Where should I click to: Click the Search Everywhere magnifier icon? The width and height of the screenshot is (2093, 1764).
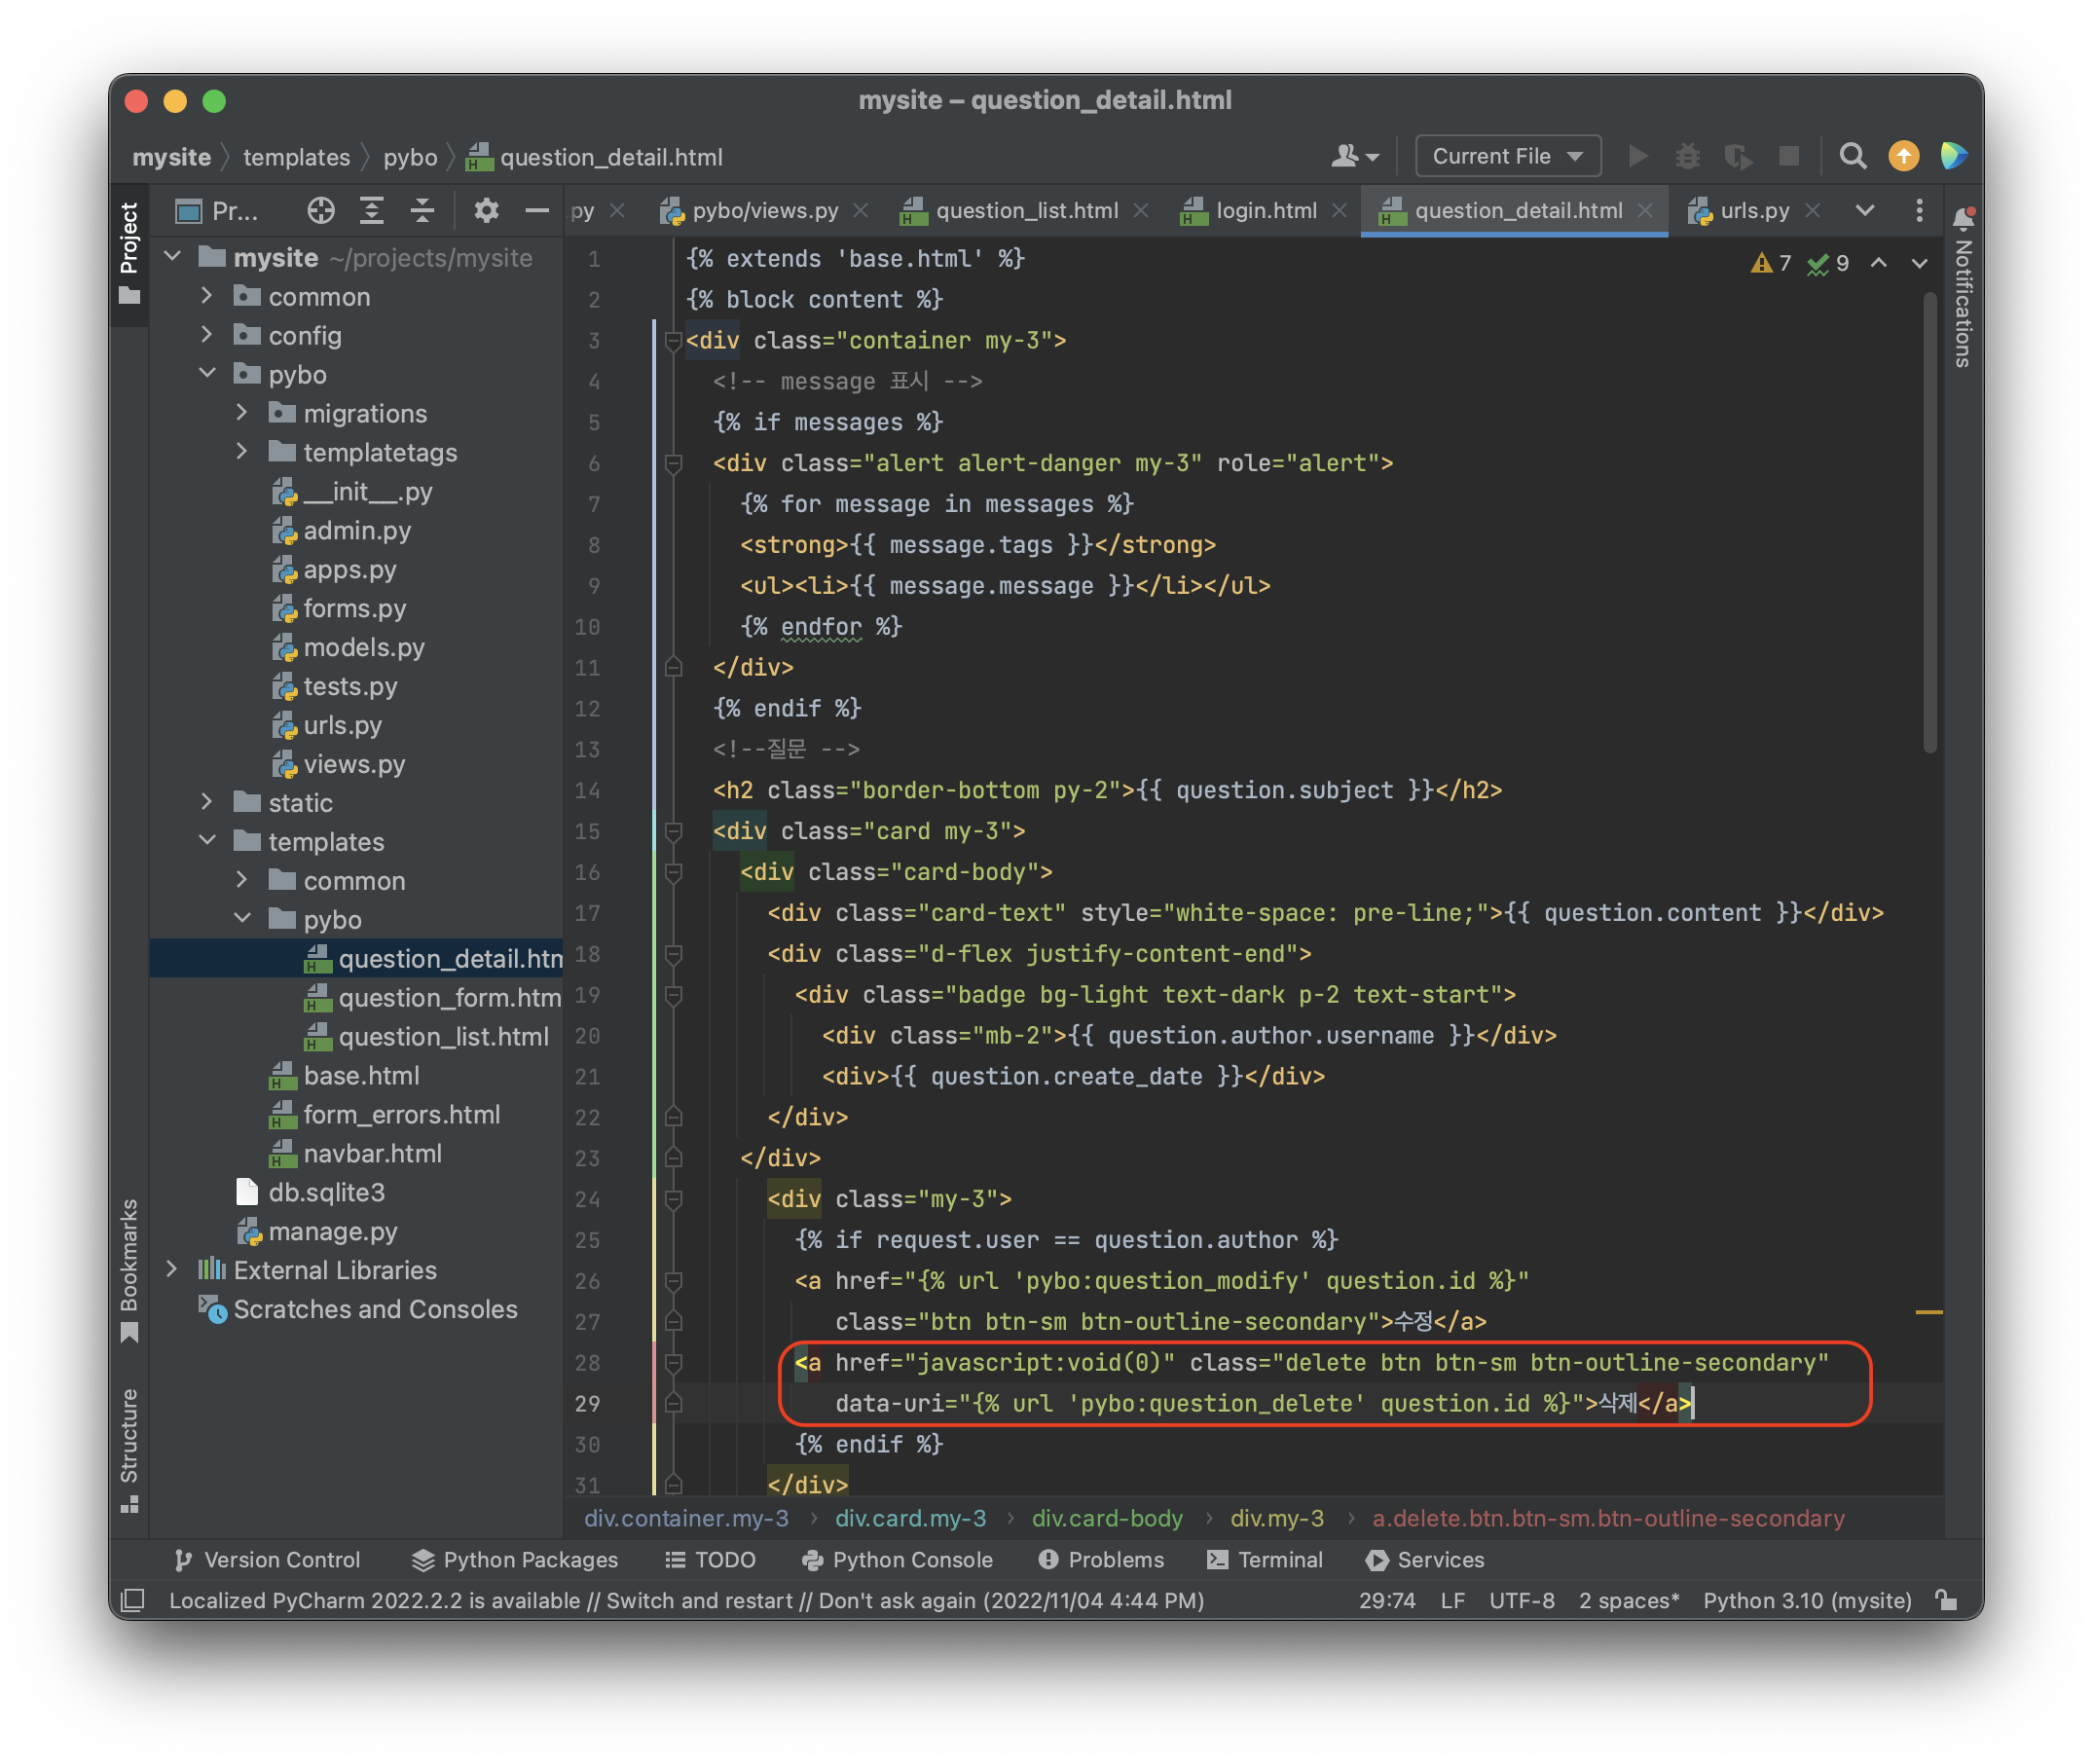1852,157
